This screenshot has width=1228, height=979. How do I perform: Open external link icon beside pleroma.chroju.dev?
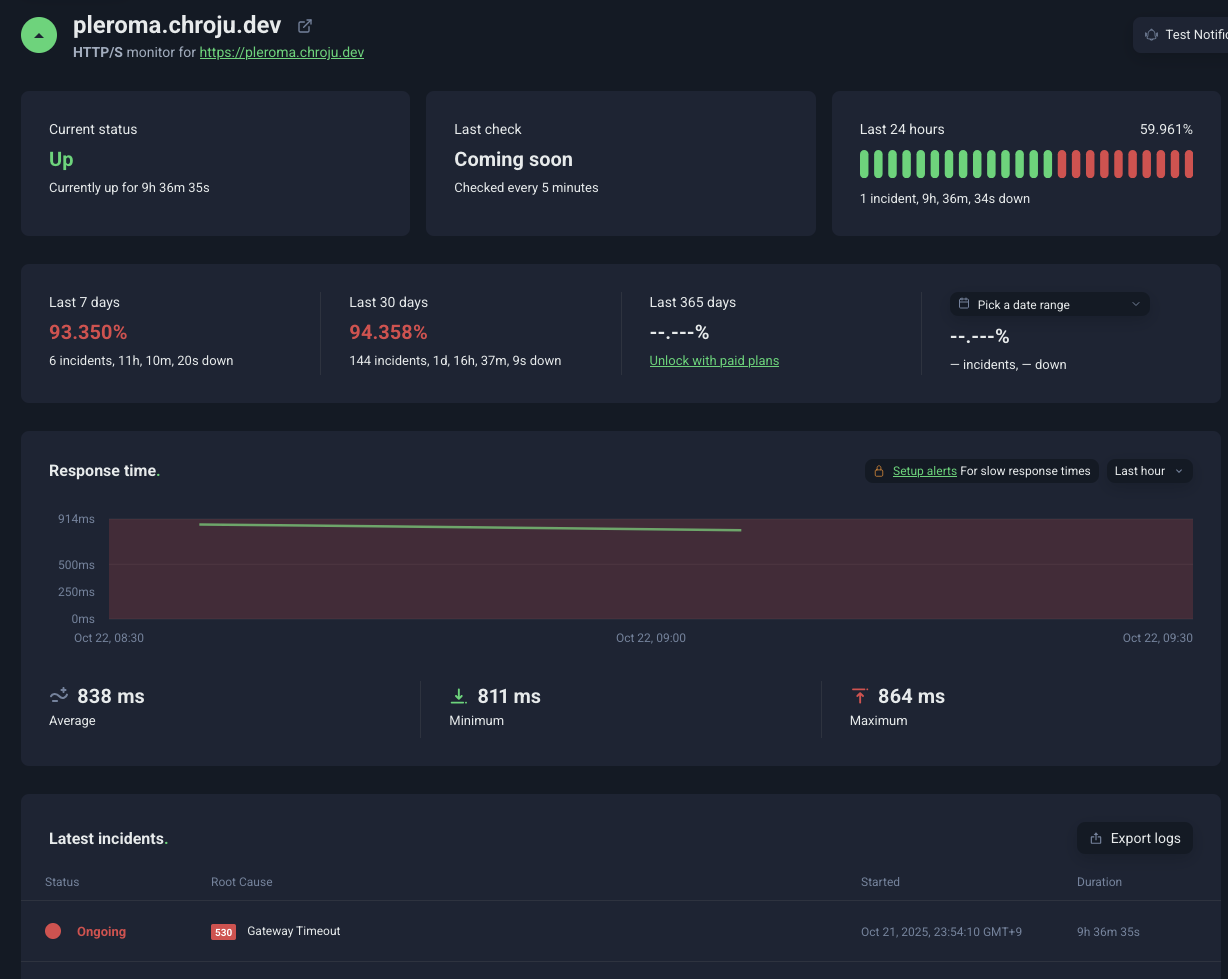pyautogui.click(x=305, y=26)
